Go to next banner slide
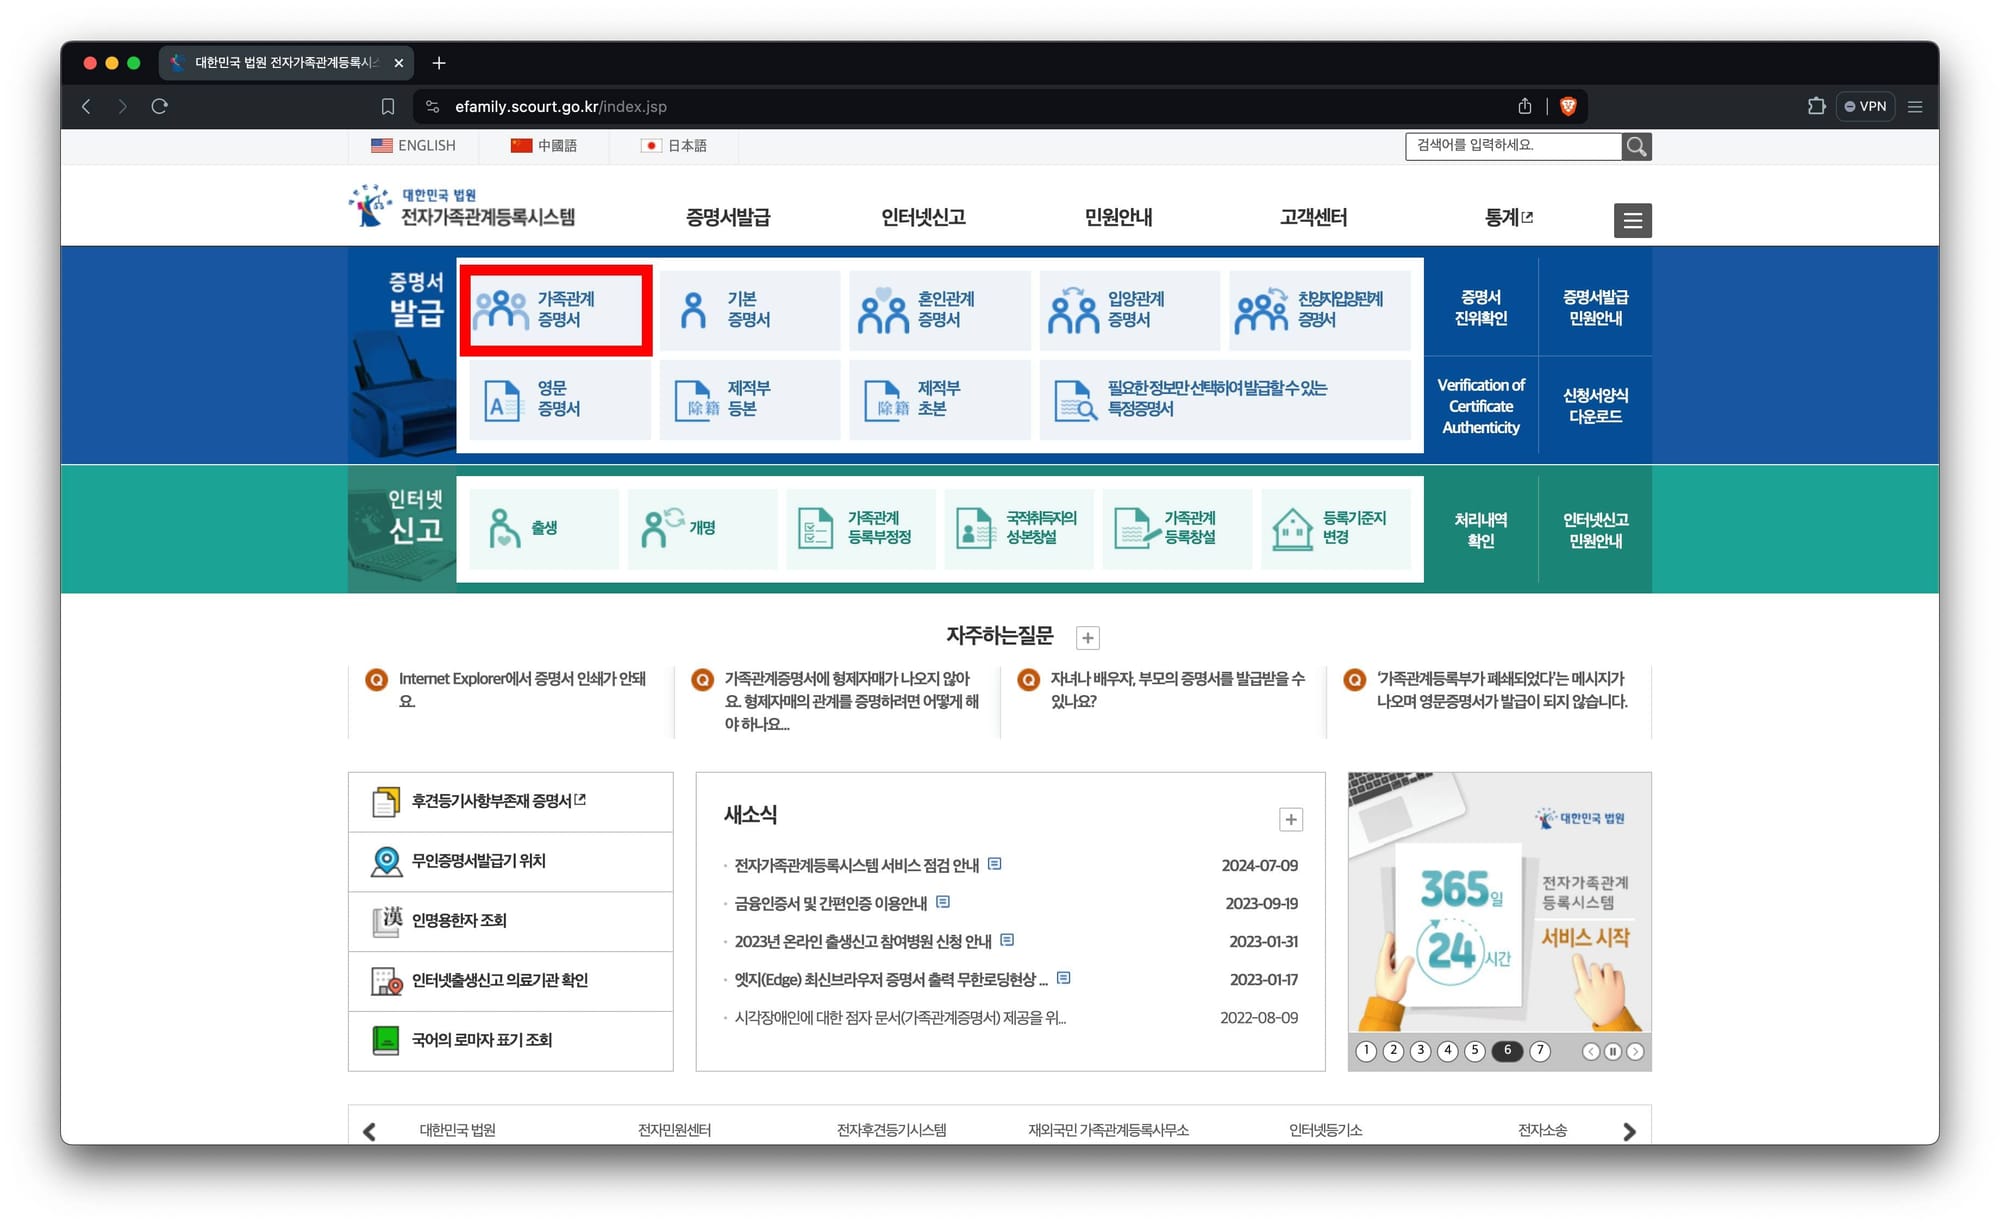The height and width of the screenshot is (1225, 2000). coord(1635,1052)
